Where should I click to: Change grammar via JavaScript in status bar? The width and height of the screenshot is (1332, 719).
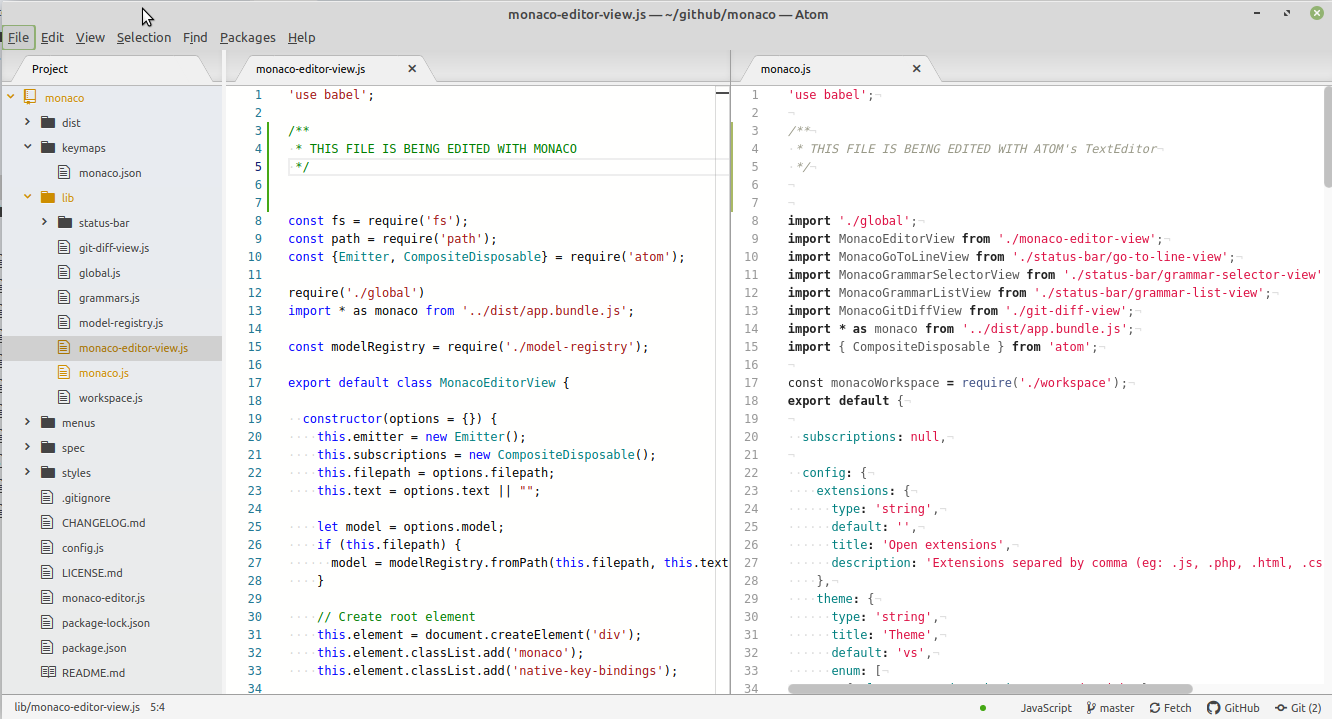point(1046,707)
